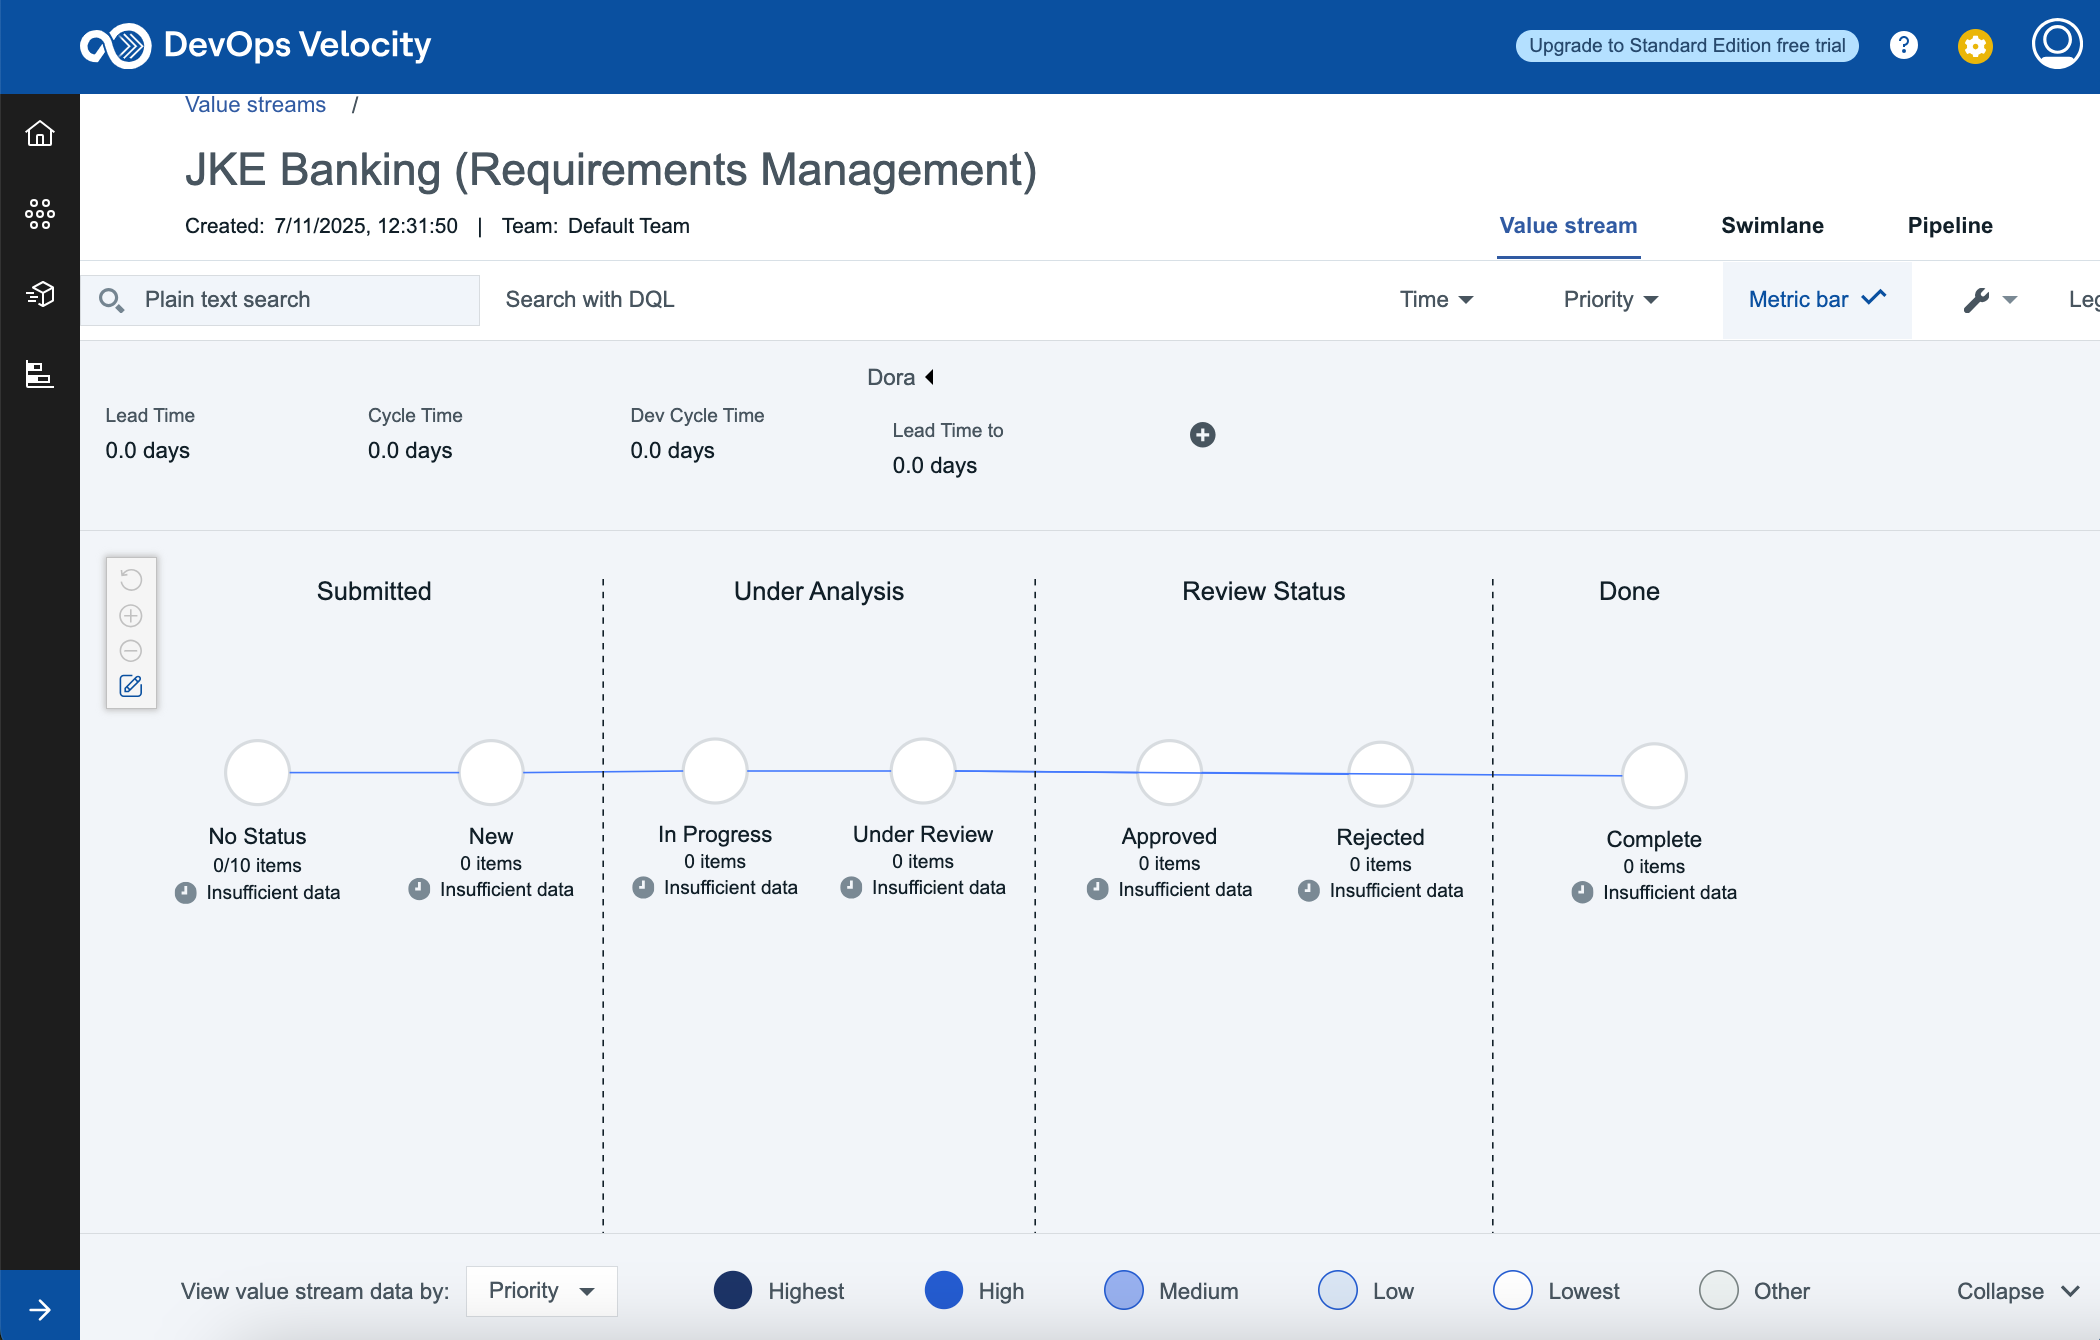Switch to the Value stream tab
The width and height of the screenshot is (2100, 1340).
[x=1568, y=226]
